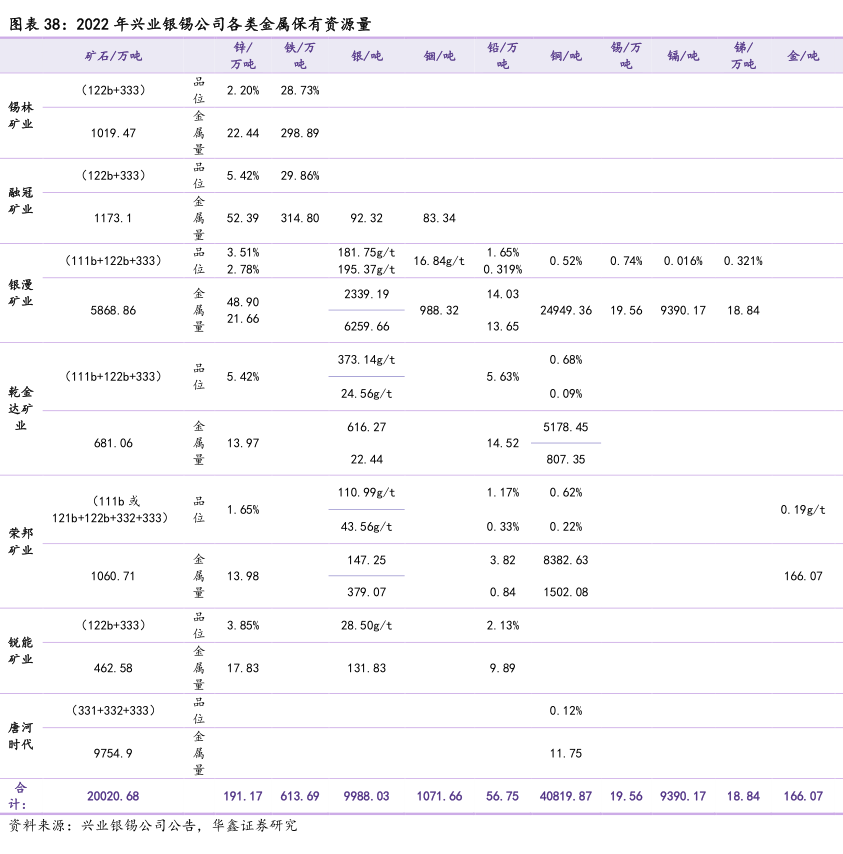Image resolution: width=843 pixels, height=854 pixels.
Task: Select copper amount '24949.36'
Action: tap(566, 310)
